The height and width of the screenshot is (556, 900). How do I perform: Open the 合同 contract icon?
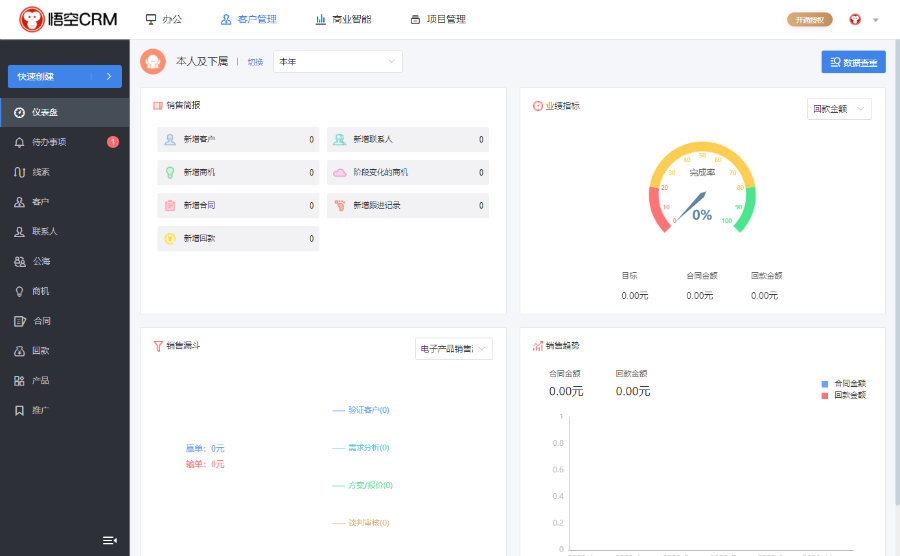(x=20, y=321)
